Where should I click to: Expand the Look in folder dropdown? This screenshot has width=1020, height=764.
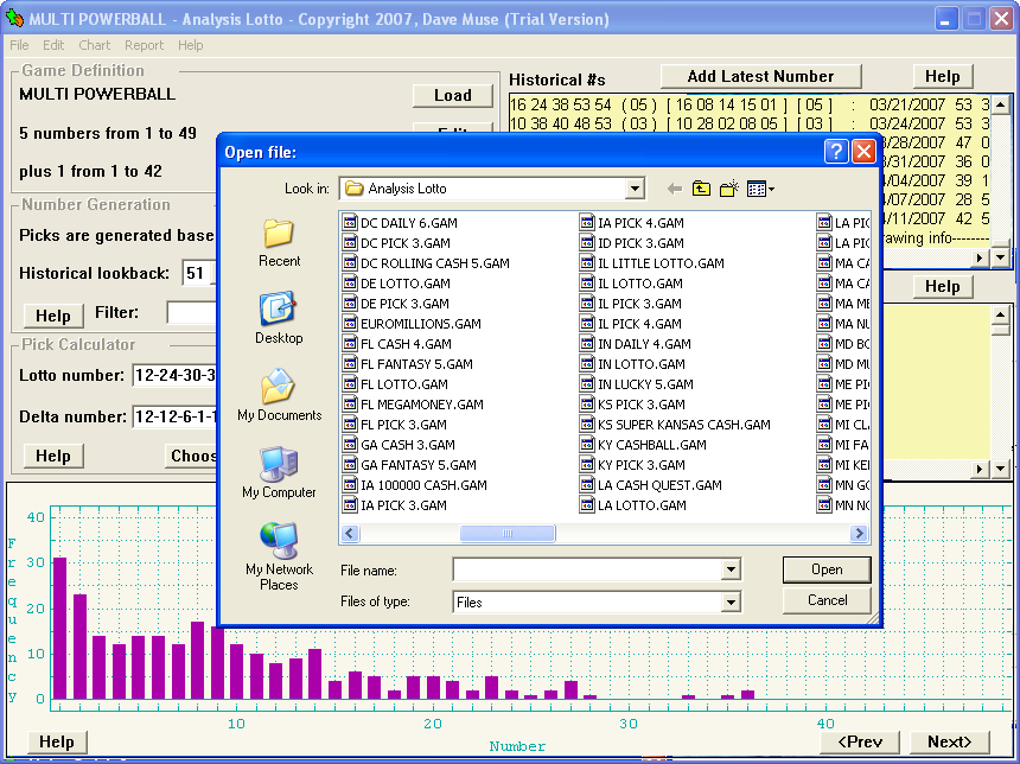click(634, 189)
